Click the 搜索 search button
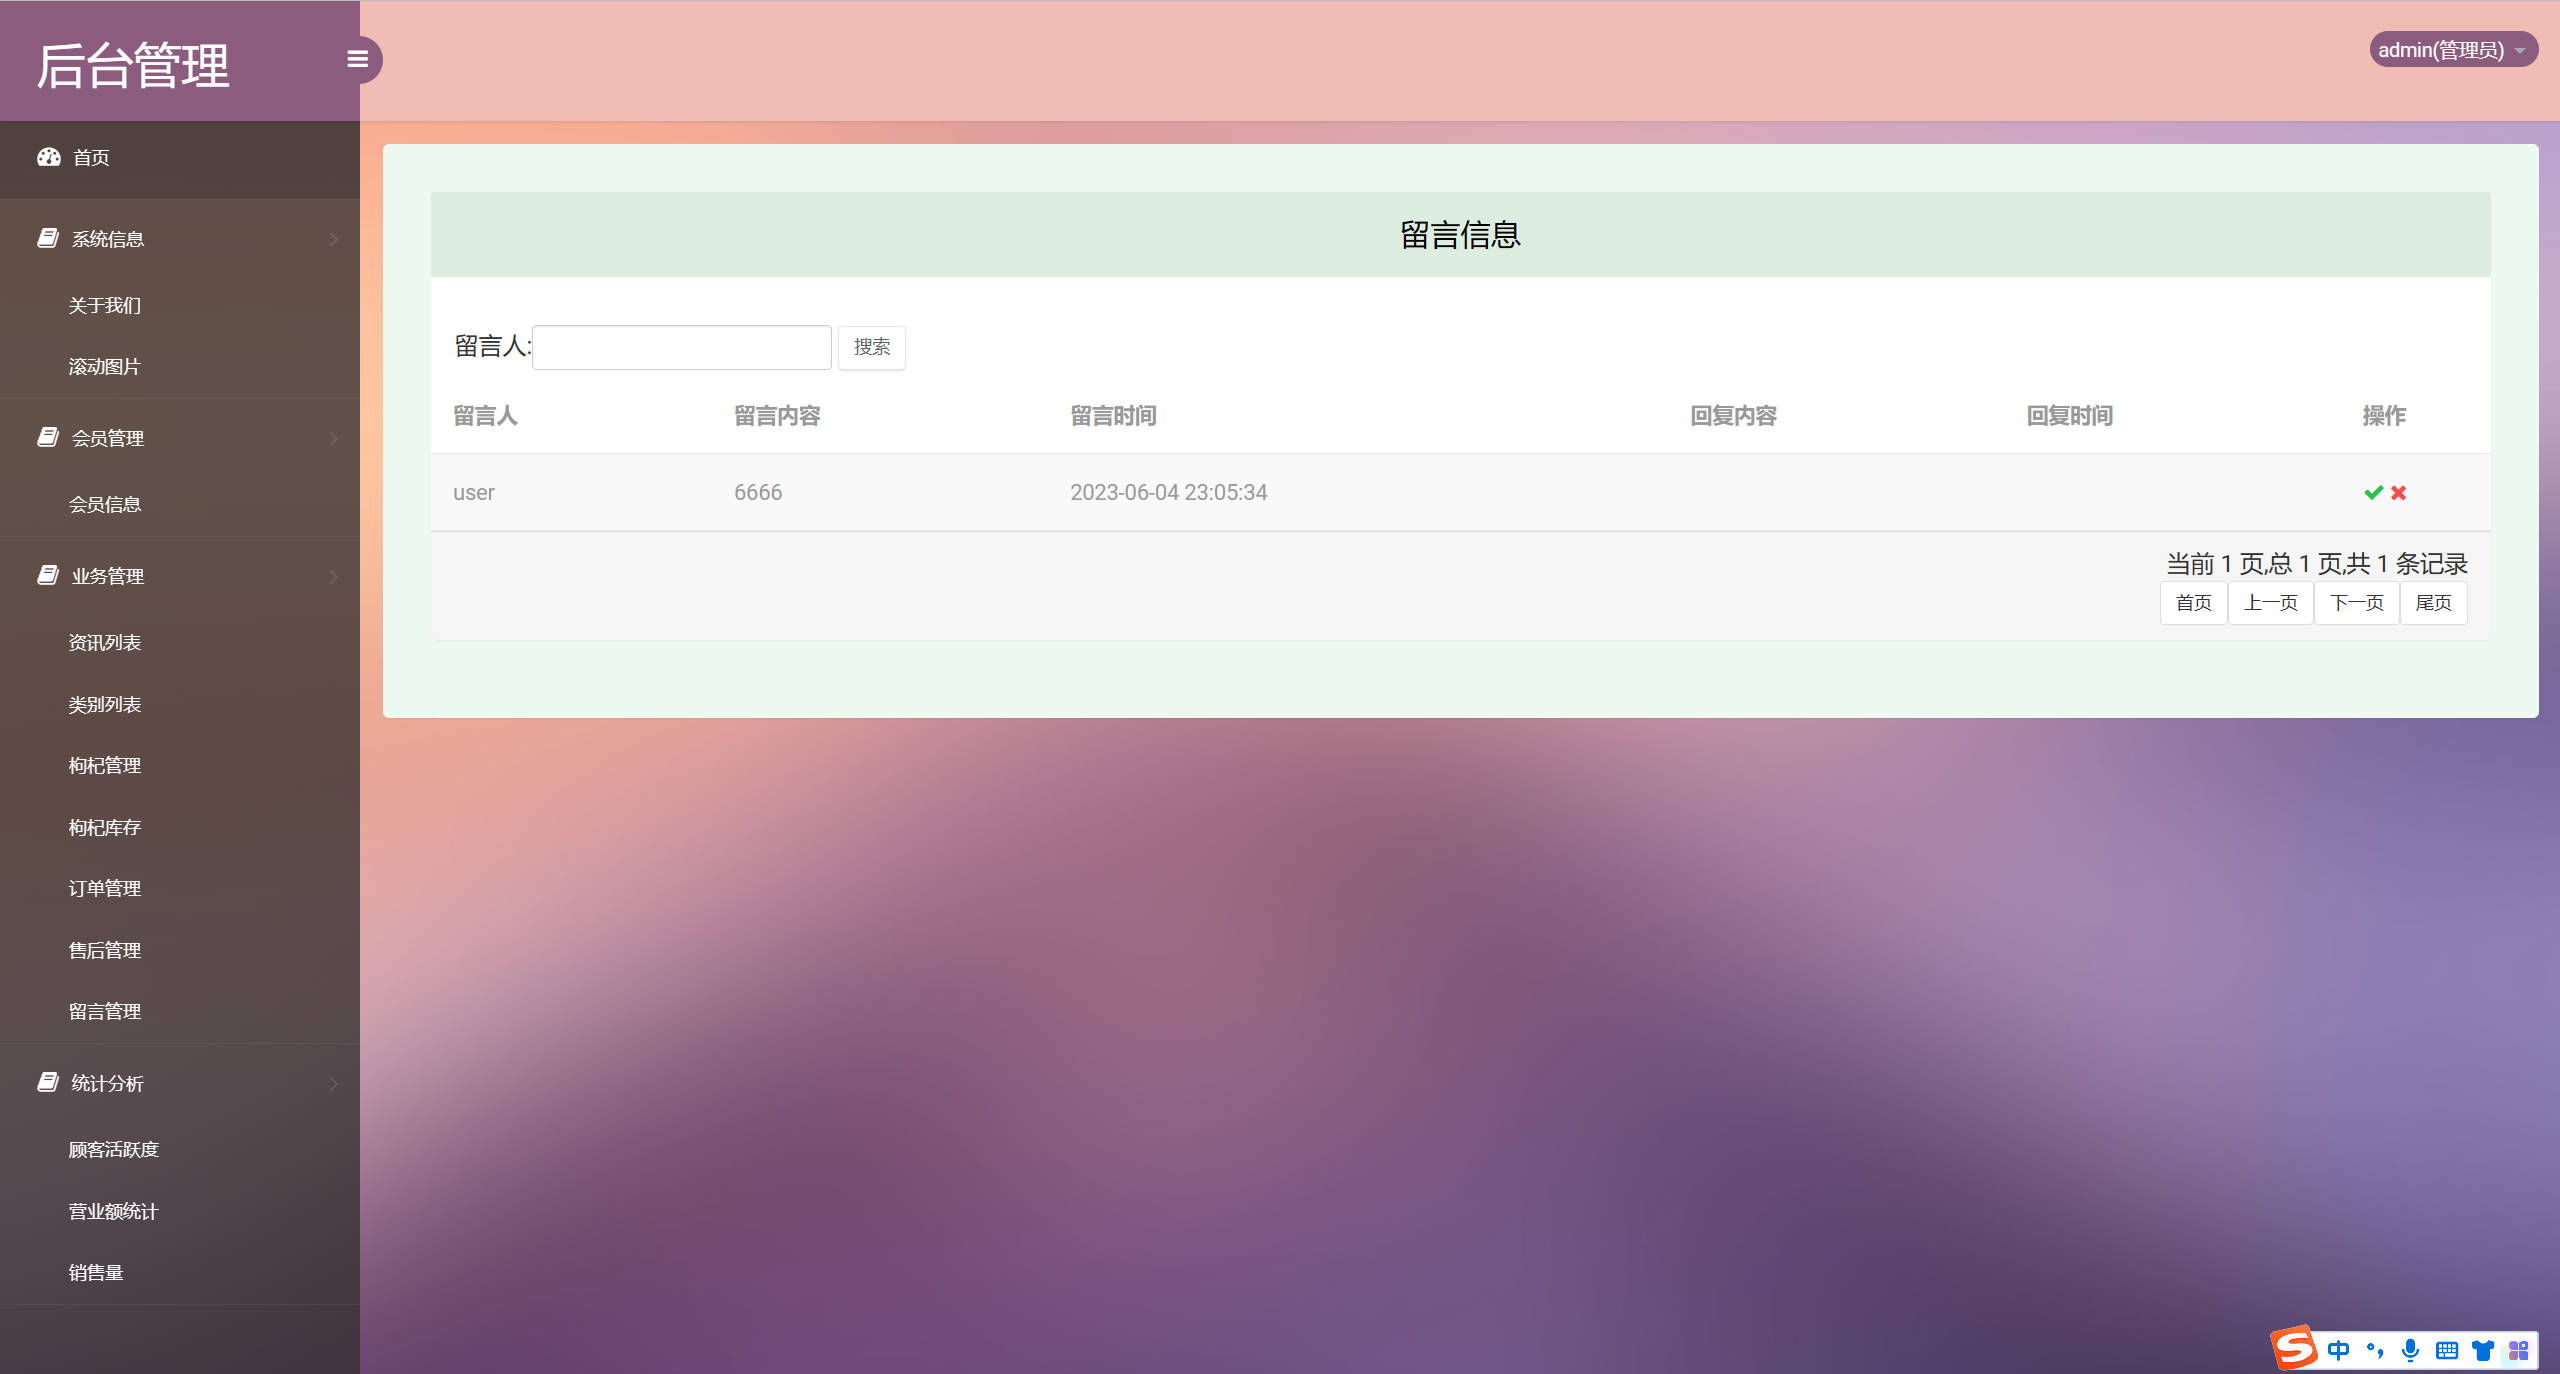This screenshot has width=2560, height=1374. (871, 347)
